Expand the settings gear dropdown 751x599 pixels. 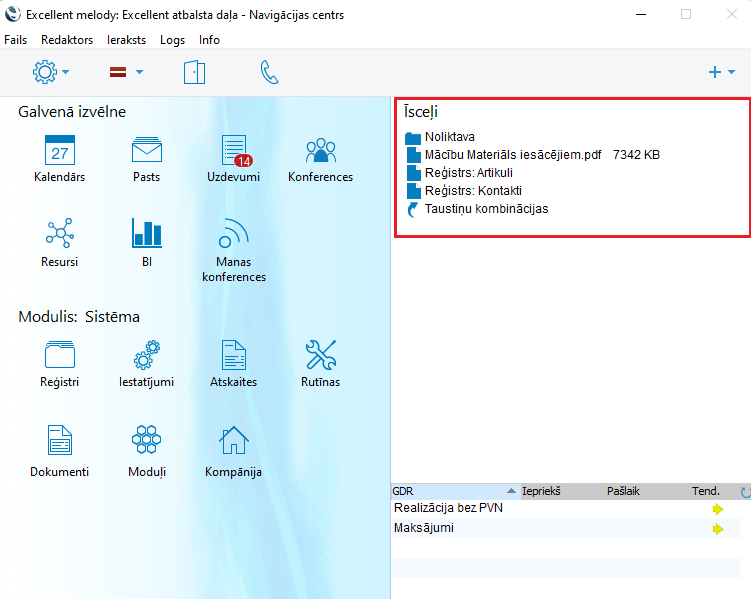point(51,72)
